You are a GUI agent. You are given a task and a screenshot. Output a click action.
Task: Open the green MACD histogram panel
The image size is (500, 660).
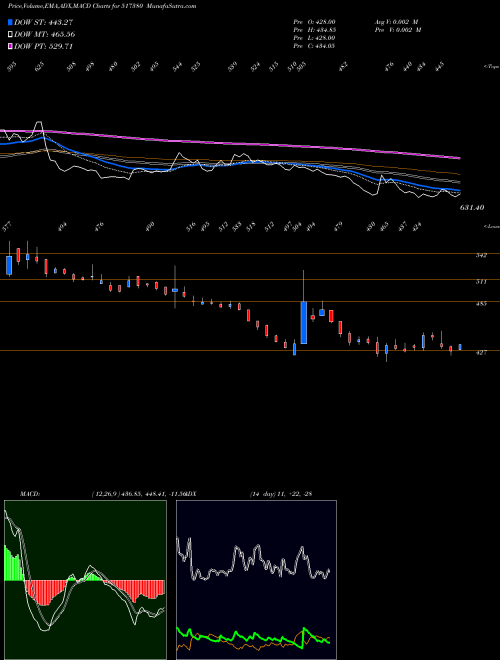(85, 580)
